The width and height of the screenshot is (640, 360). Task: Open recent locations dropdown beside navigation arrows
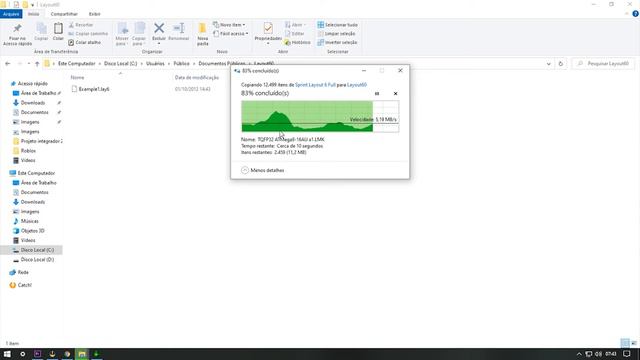click(29, 64)
